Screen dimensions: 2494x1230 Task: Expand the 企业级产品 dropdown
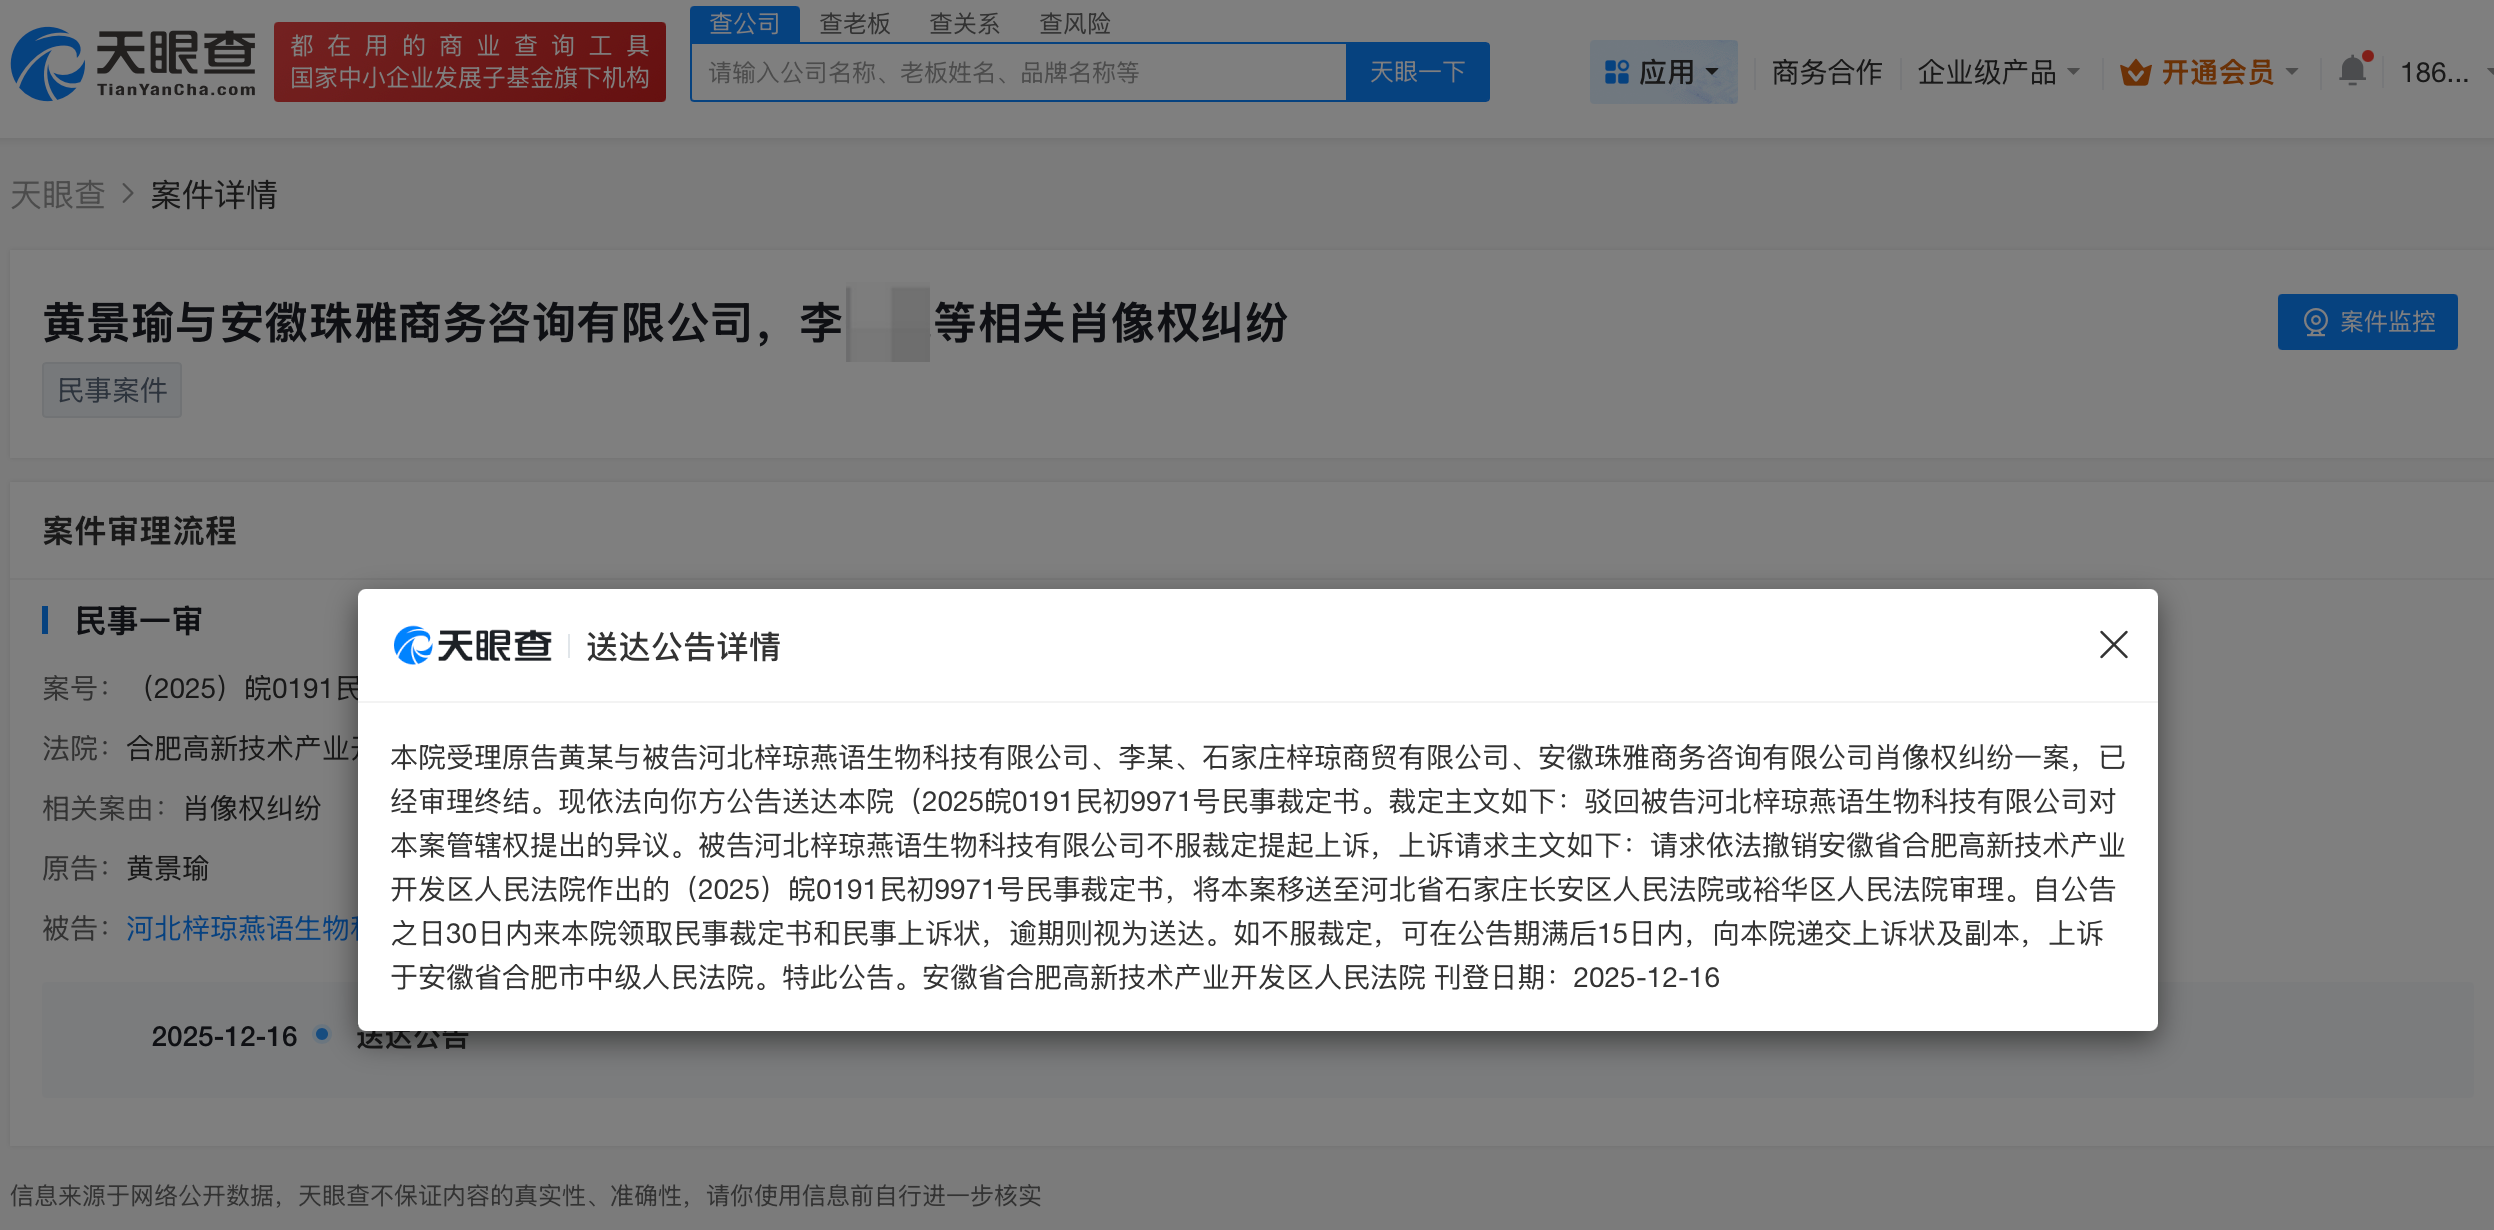tap(2072, 70)
